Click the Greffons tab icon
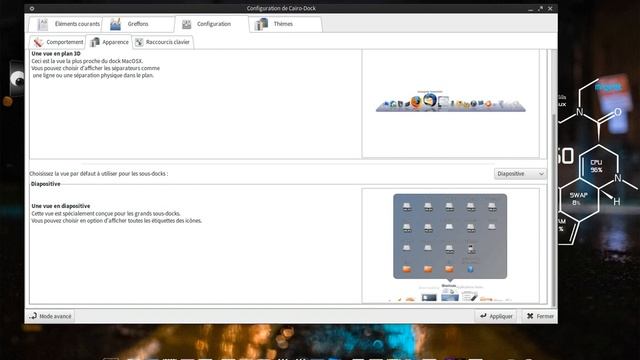The height and width of the screenshot is (360, 640). 116,24
